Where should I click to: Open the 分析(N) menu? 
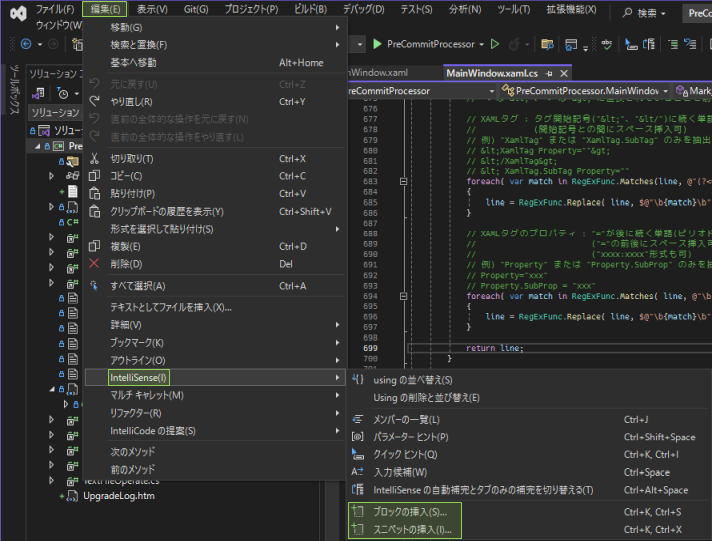click(x=465, y=9)
